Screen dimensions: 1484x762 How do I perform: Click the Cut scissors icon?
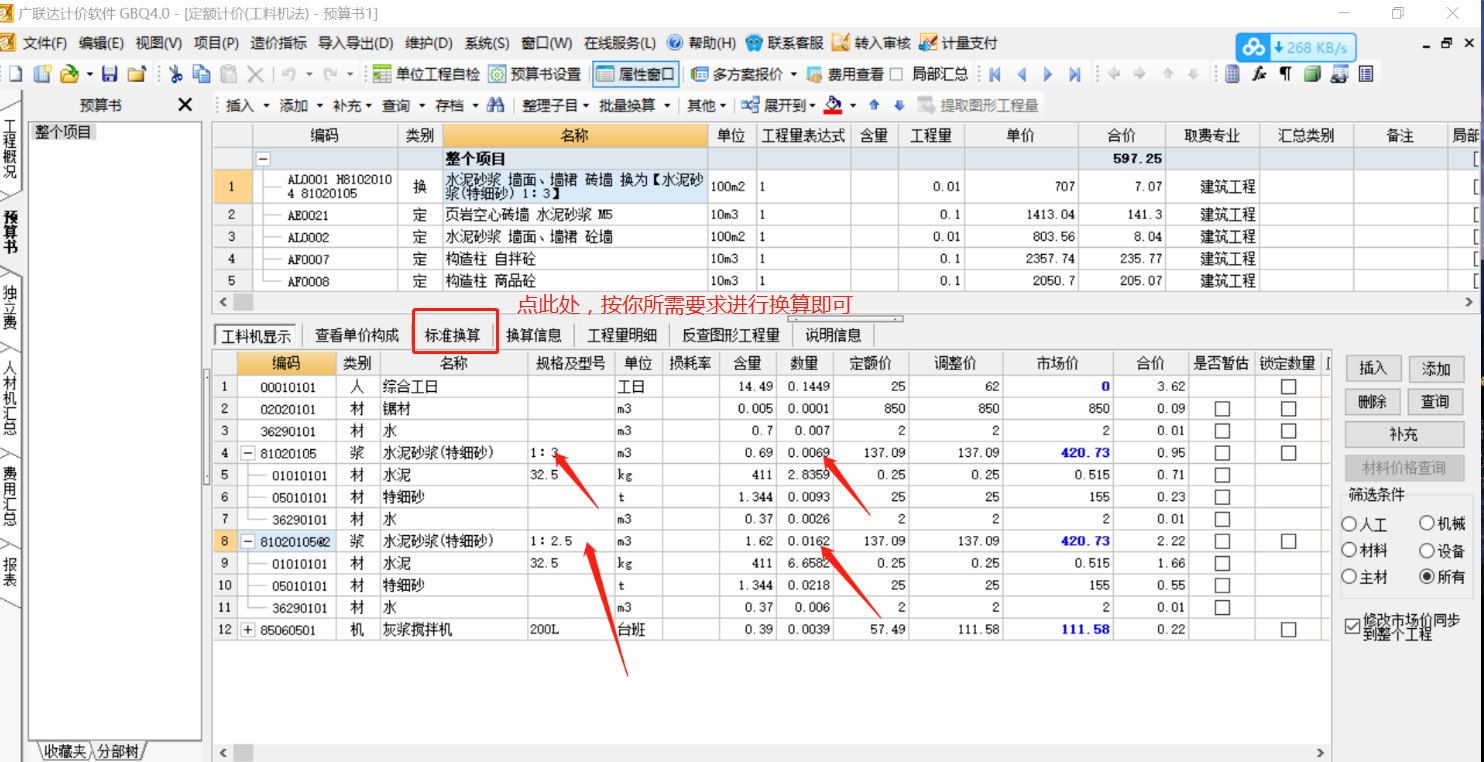[x=176, y=74]
